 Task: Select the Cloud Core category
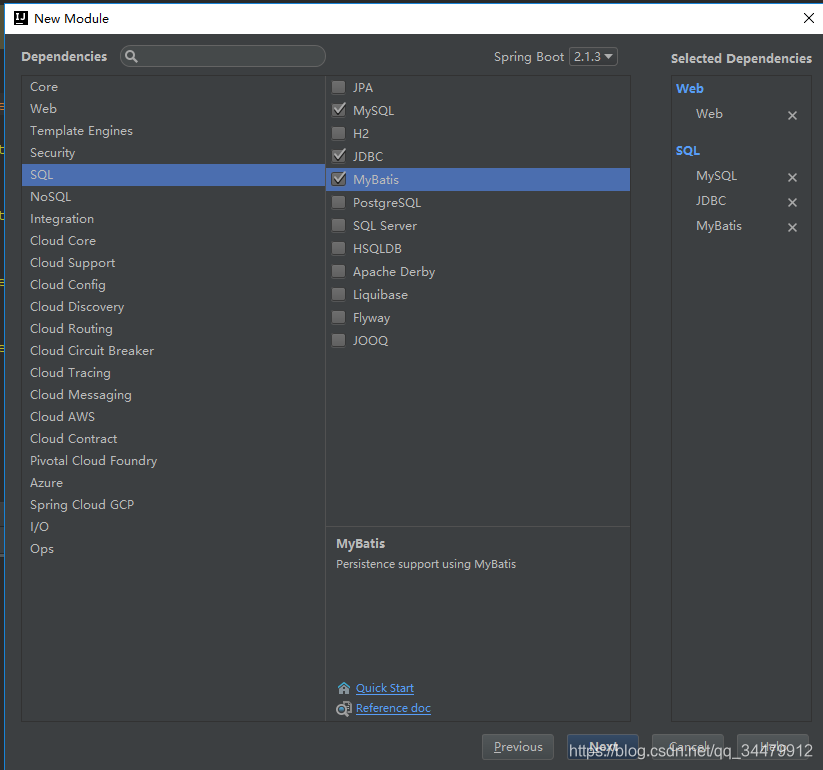(x=173, y=241)
